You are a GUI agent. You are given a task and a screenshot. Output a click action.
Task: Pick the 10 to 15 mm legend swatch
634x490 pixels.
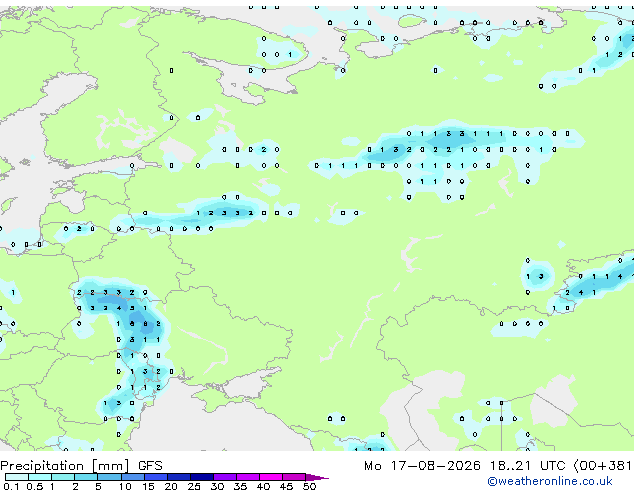(x=133, y=477)
